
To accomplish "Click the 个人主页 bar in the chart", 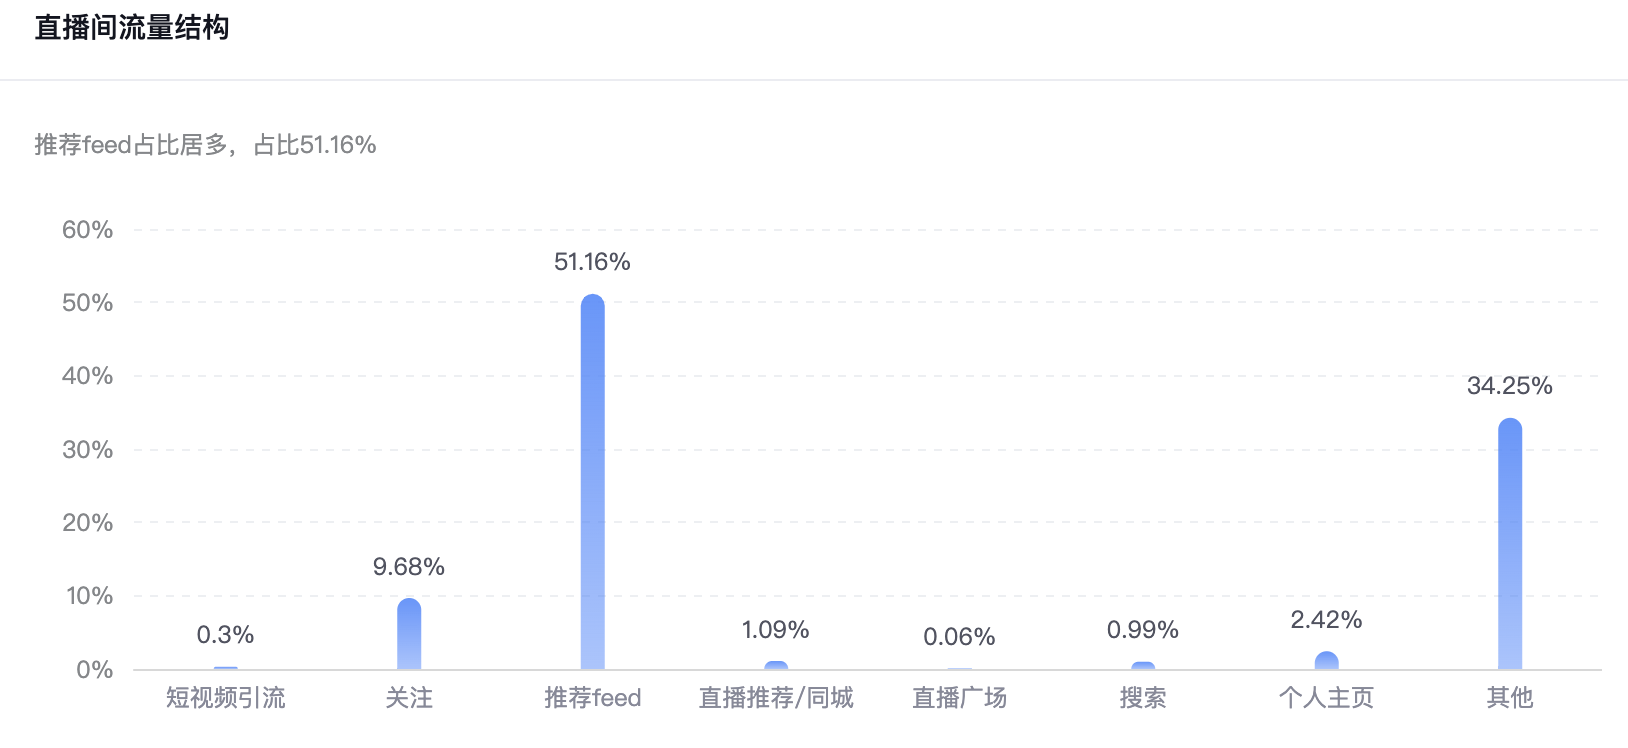I will (1327, 661).
